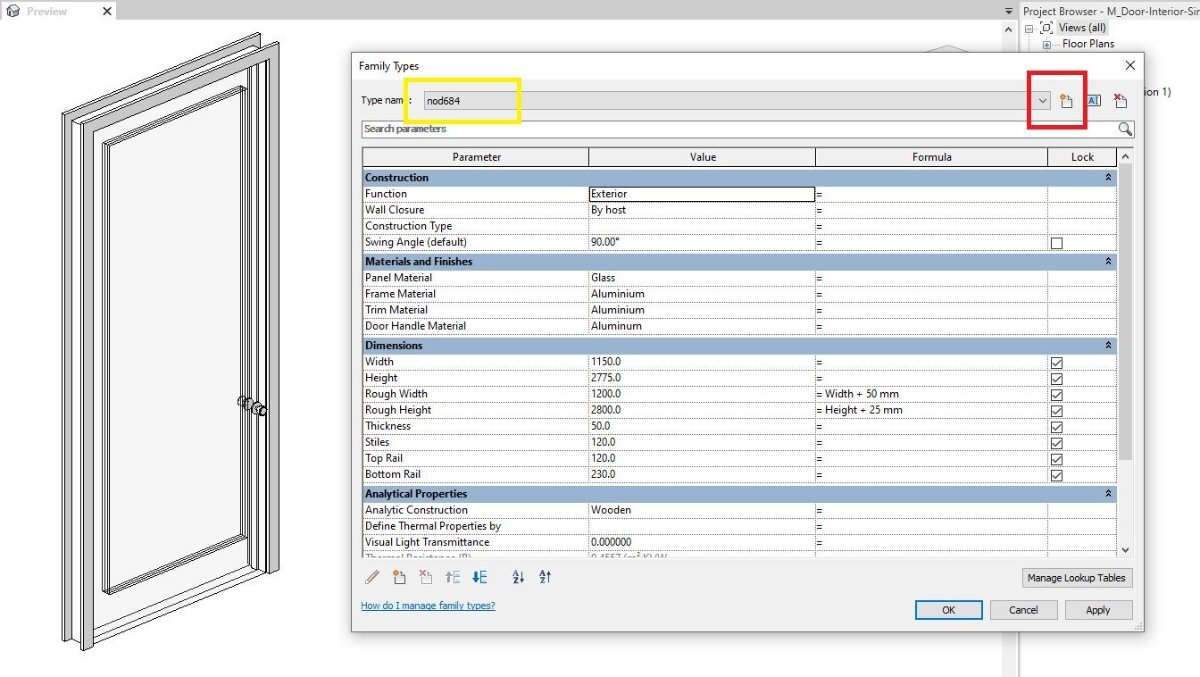Collapse the Dimensions parameter group

point(1108,345)
